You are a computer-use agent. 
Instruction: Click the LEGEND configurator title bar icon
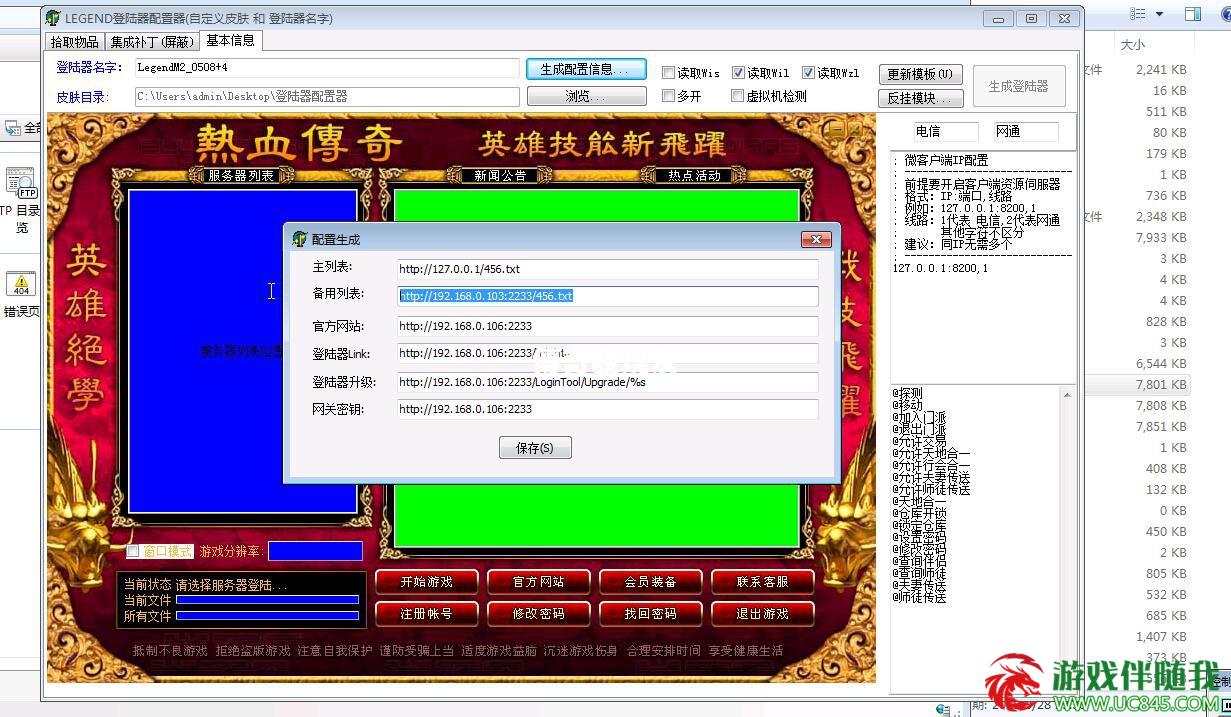click(54, 18)
